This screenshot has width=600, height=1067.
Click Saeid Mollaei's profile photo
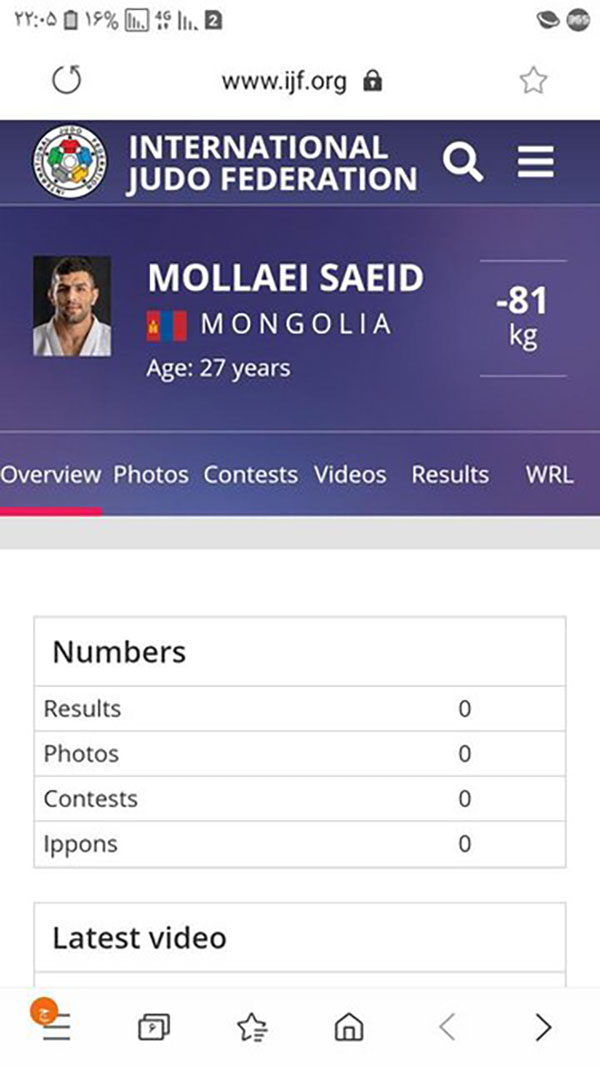(x=72, y=306)
